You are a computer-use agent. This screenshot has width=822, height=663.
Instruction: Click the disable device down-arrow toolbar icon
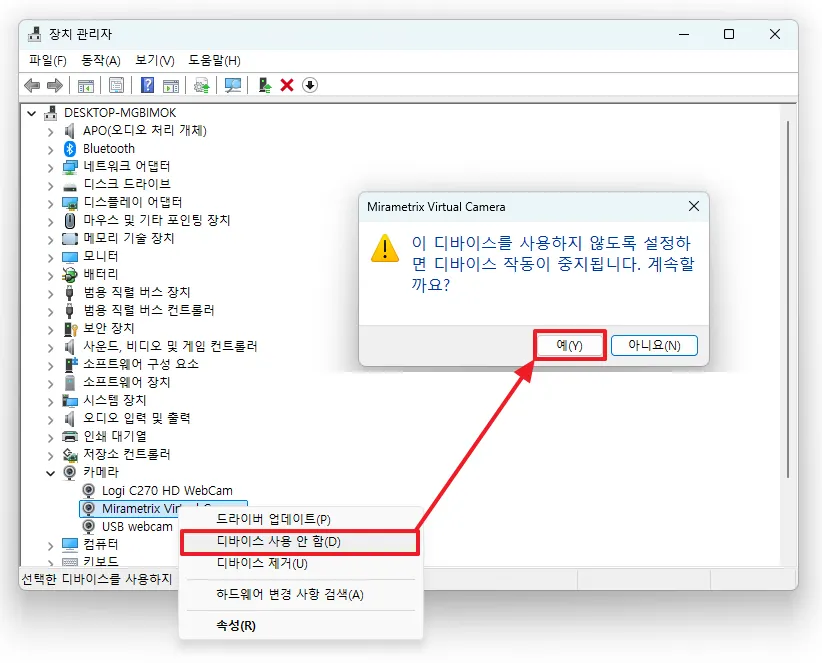(x=310, y=85)
